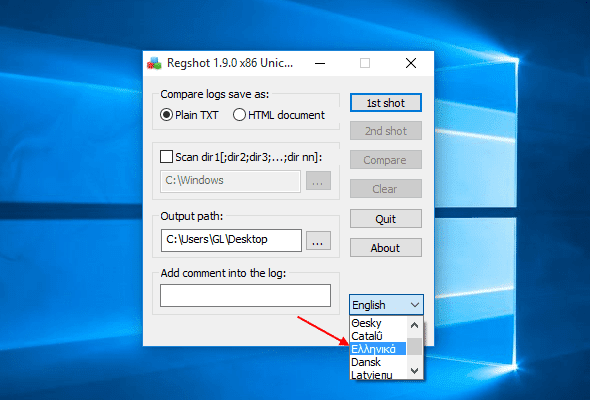The height and width of the screenshot is (400, 590).
Task: Choose Dansk from the language list
Action: [378, 362]
